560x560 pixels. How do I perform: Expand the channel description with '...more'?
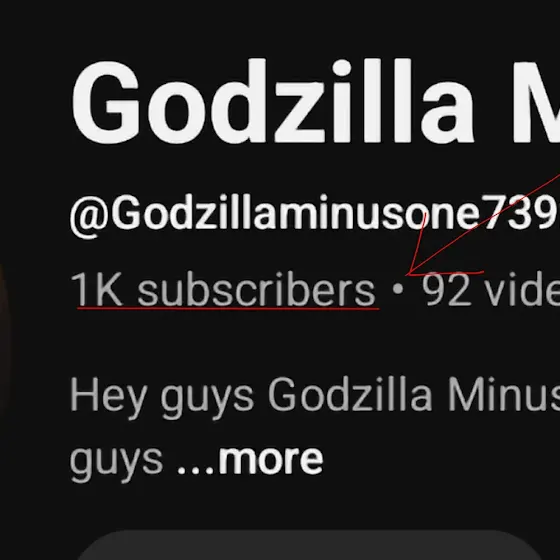tap(250, 460)
